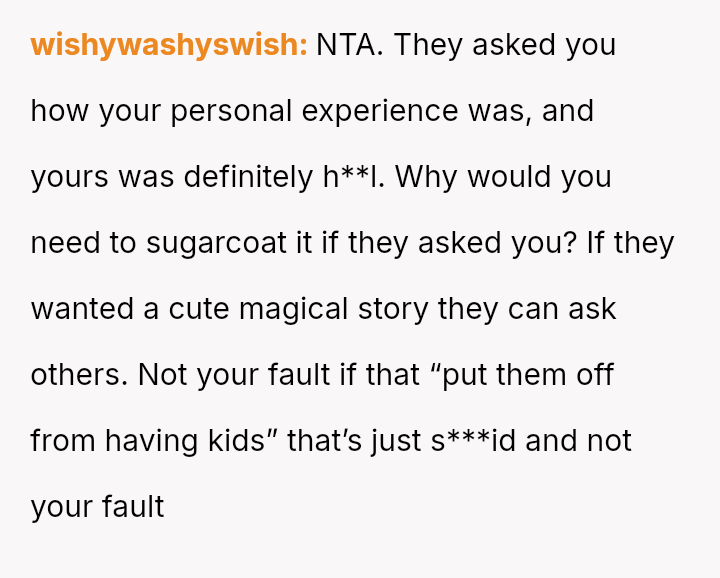Open the wishywashyswish user profile

click(x=168, y=46)
